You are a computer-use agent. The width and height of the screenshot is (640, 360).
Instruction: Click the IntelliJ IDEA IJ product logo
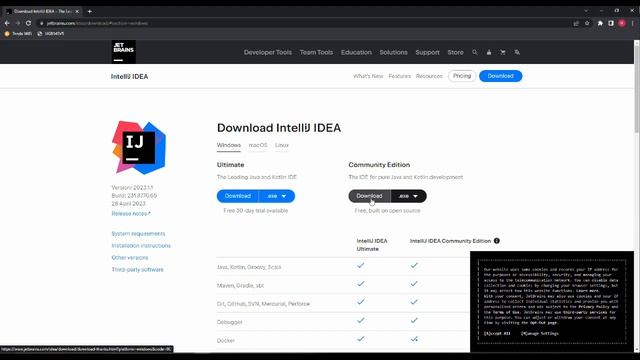click(x=139, y=147)
